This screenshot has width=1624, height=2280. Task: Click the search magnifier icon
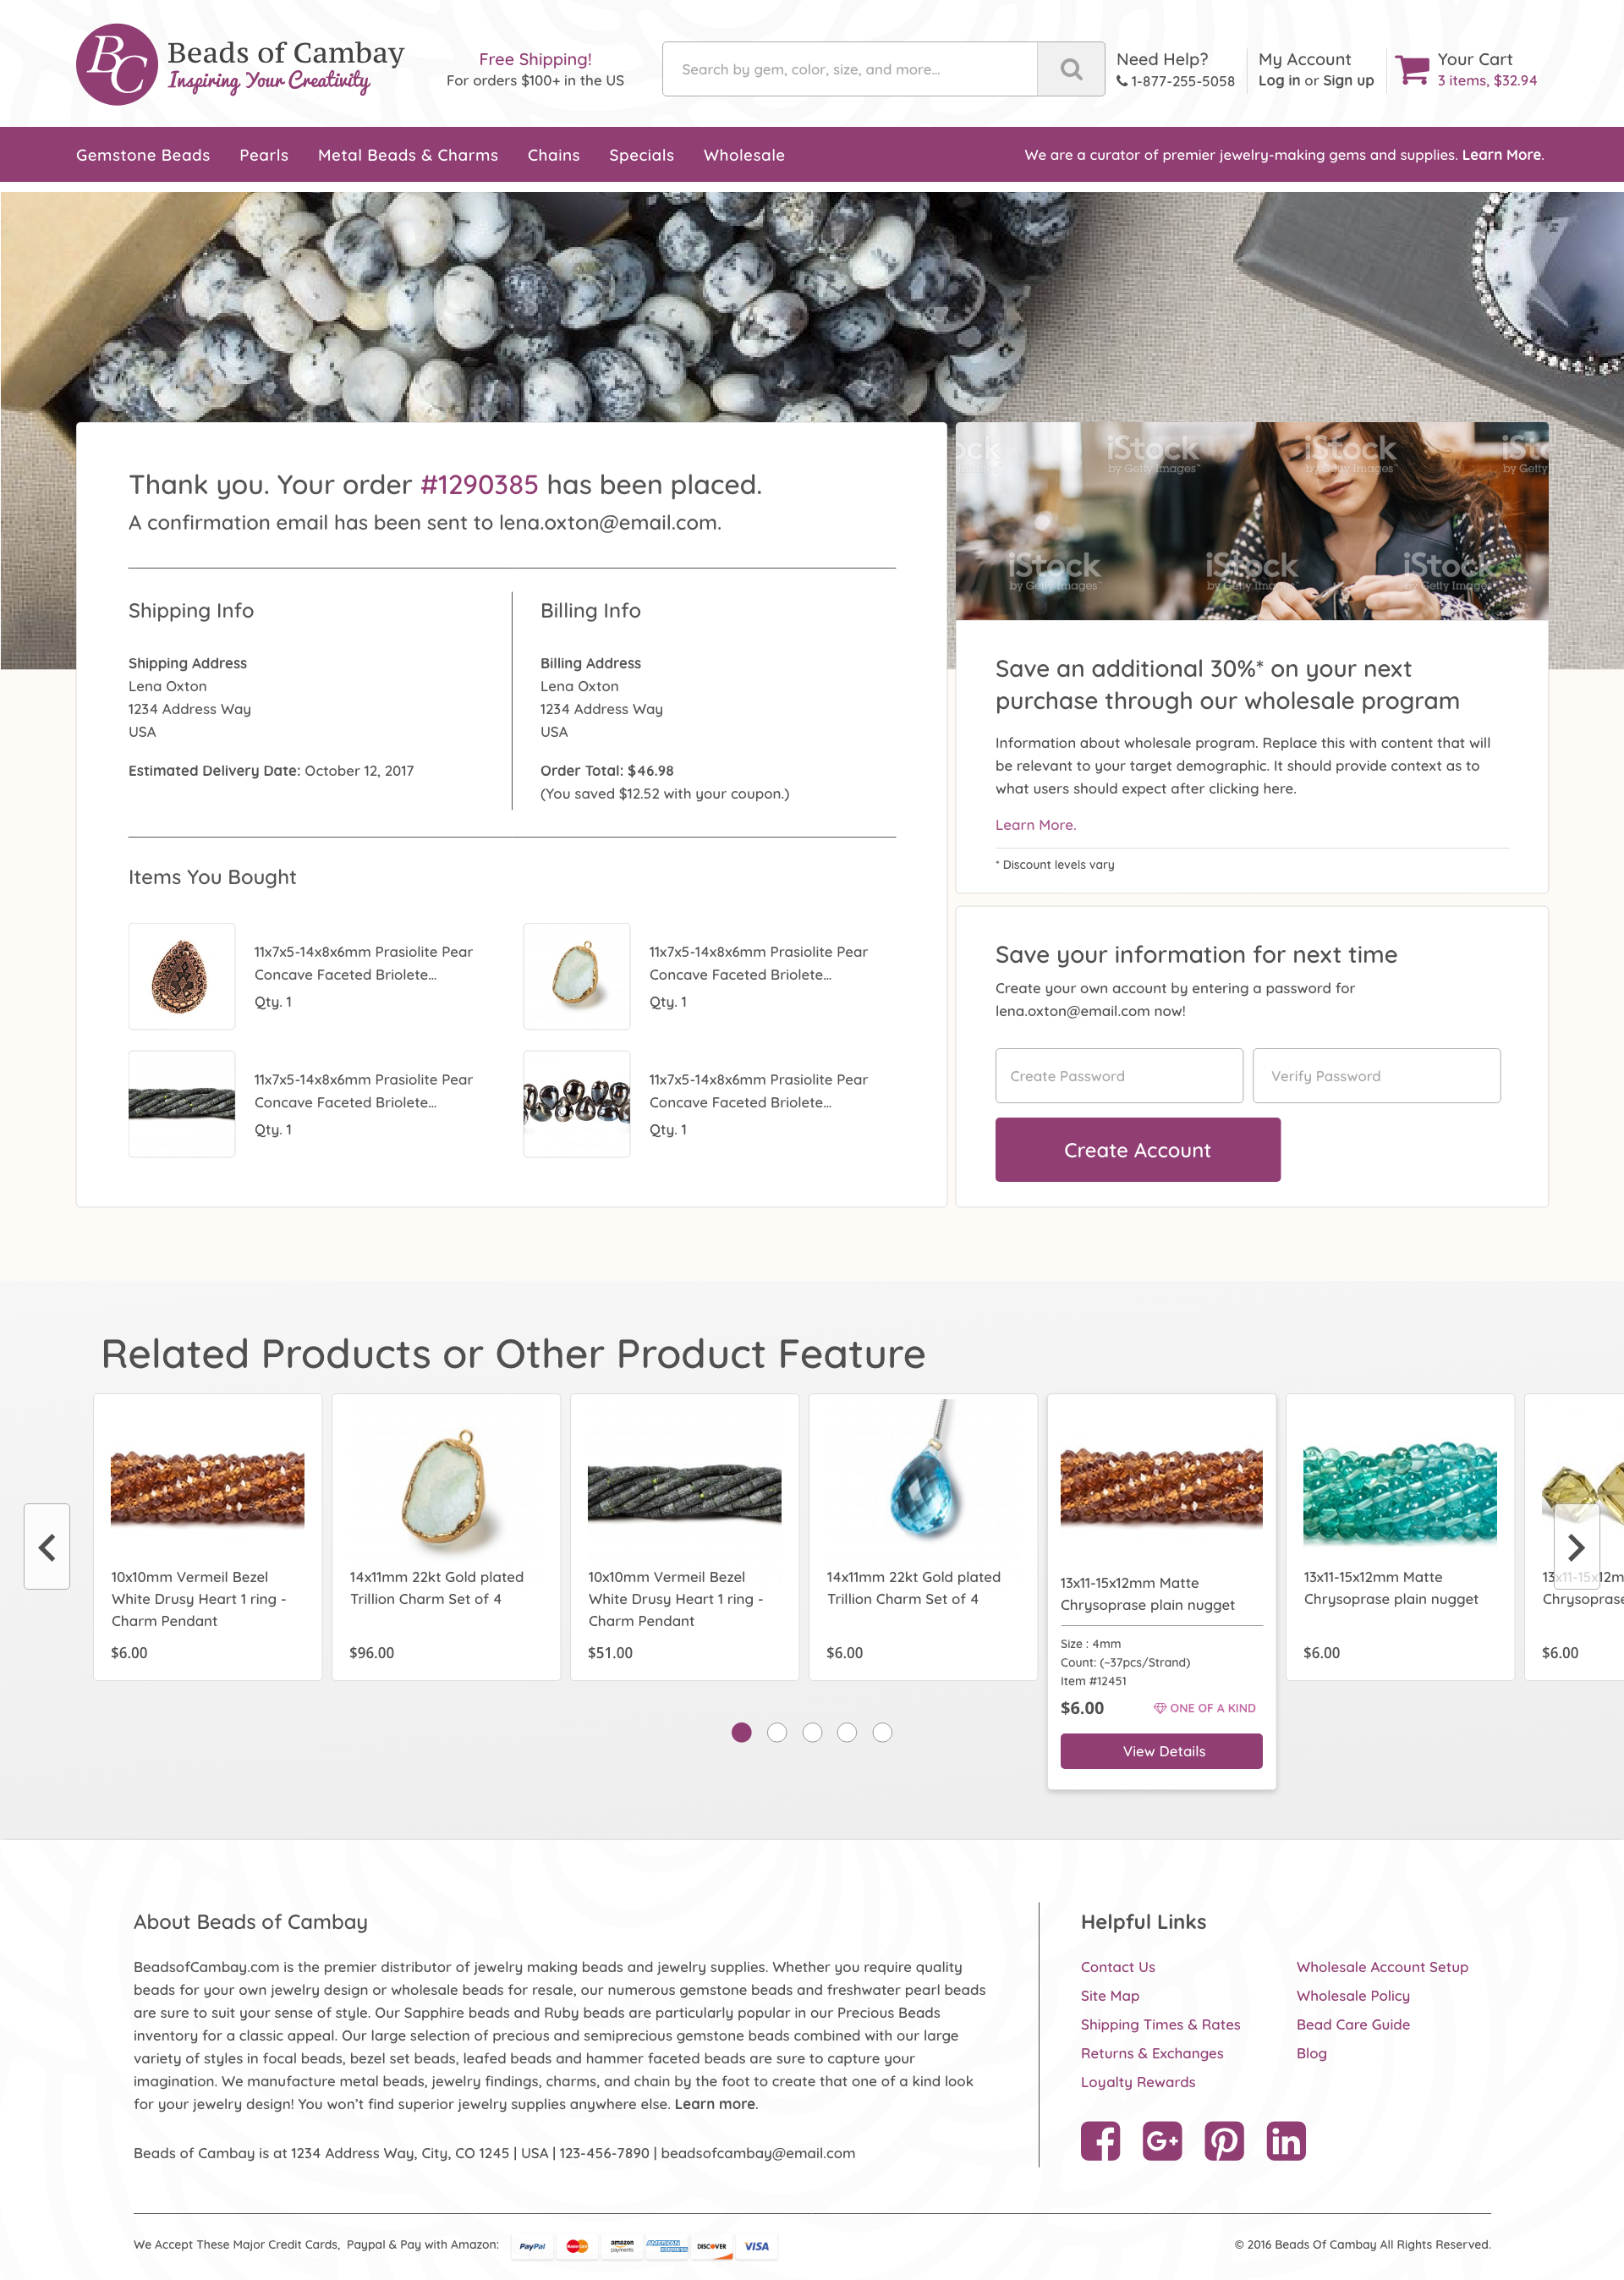click(1071, 69)
